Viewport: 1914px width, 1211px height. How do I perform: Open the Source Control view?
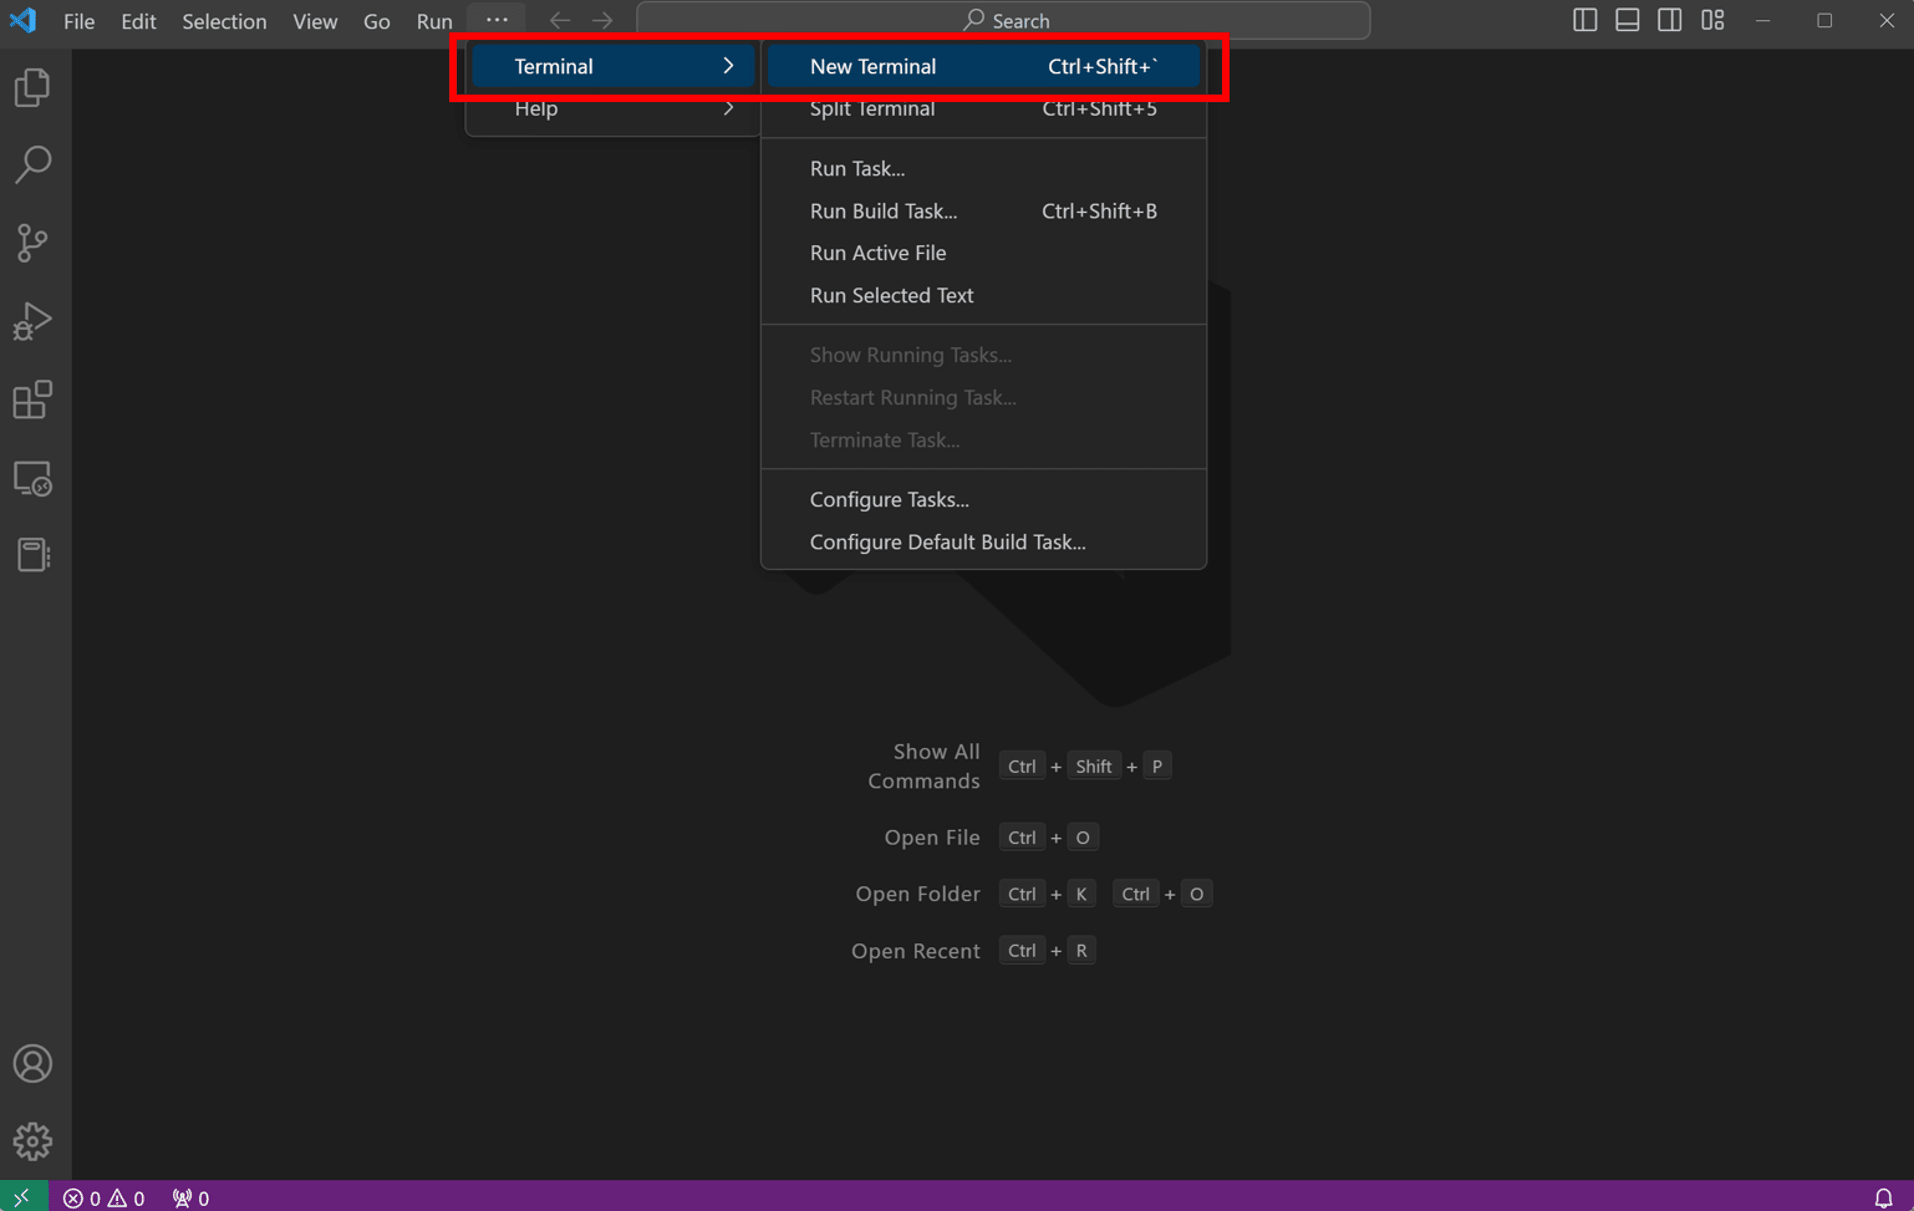point(33,243)
